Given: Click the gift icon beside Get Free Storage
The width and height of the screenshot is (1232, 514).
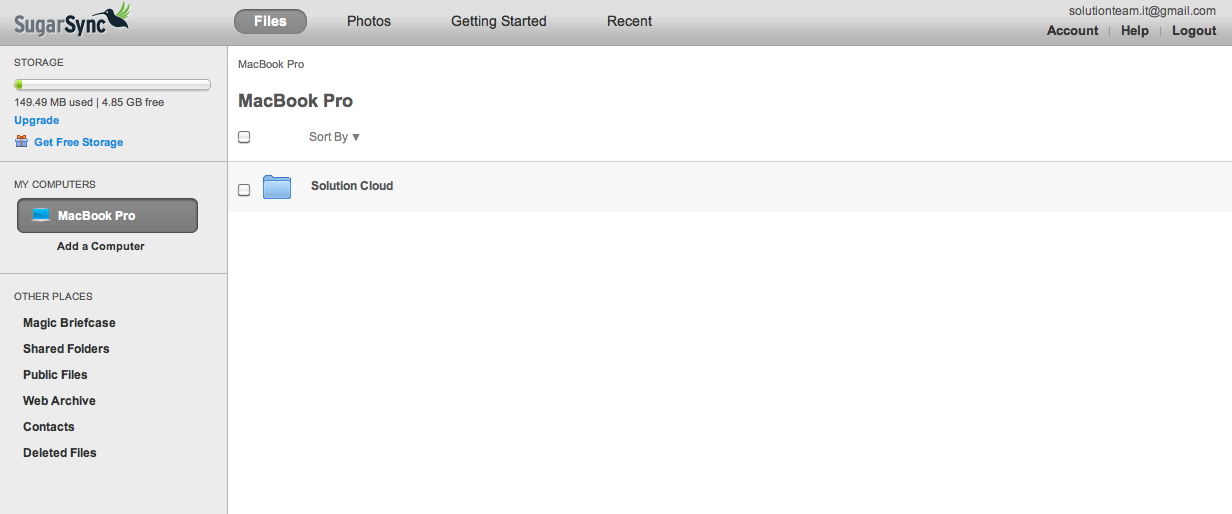Looking at the screenshot, I should (x=21, y=142).
